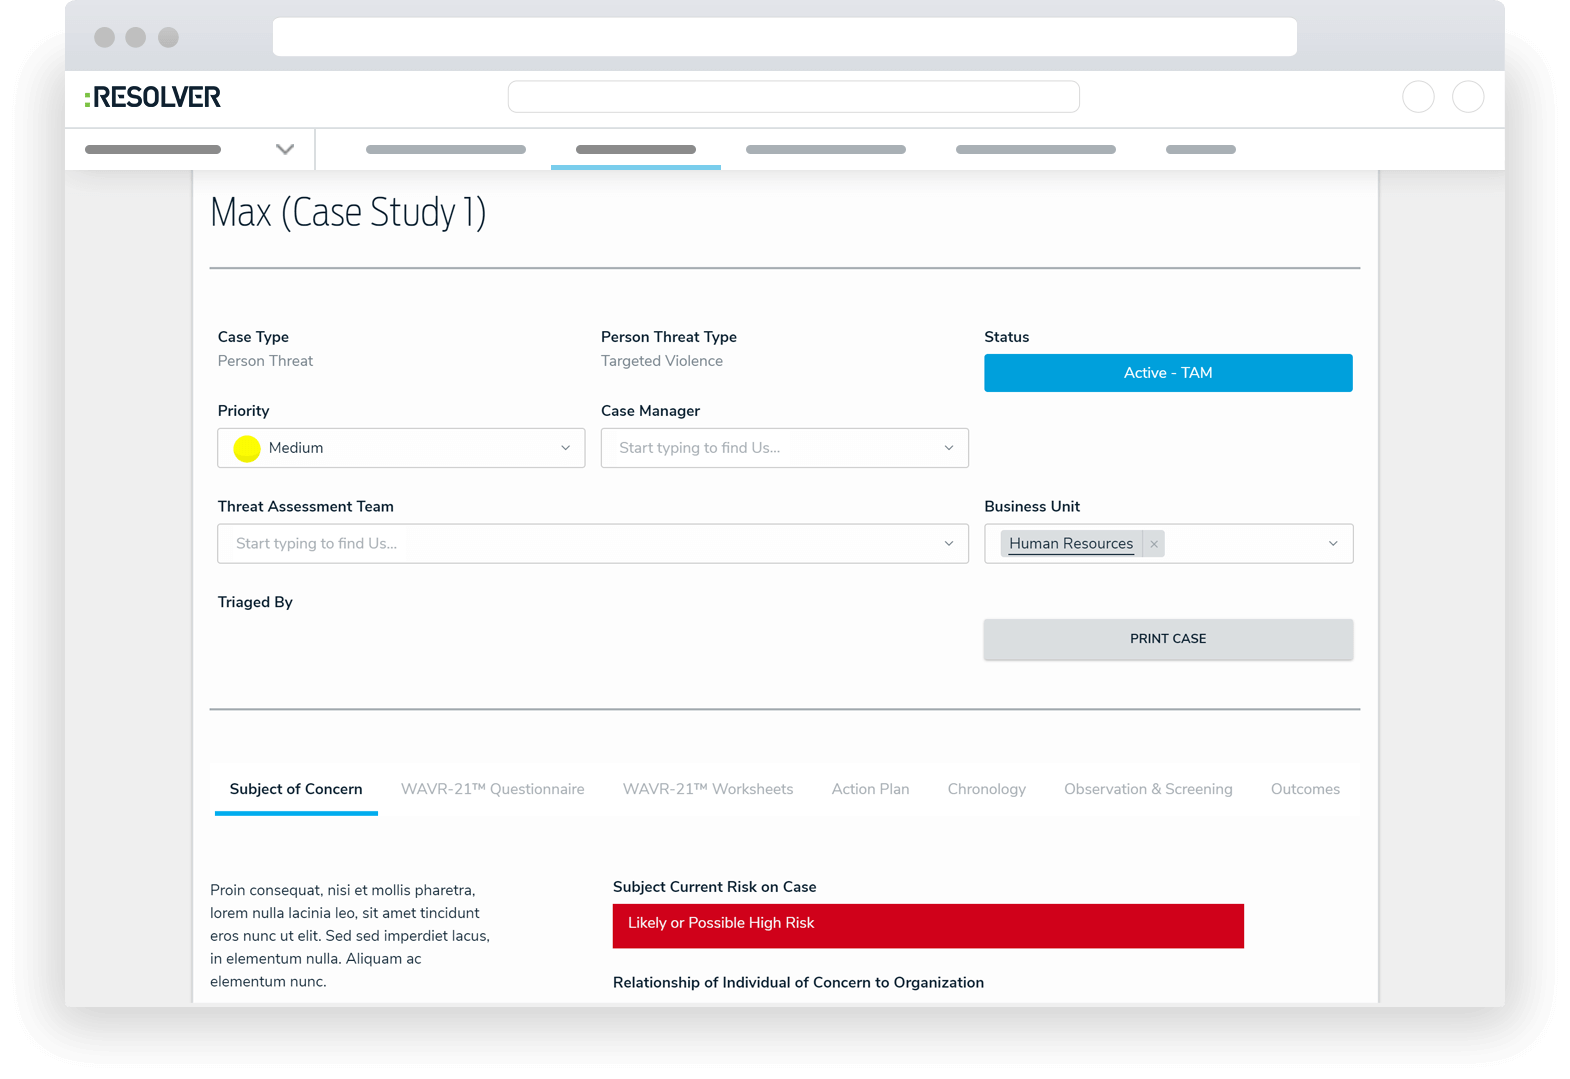
Task: Select the Chronology tab
Action: (x=986, y=789)
